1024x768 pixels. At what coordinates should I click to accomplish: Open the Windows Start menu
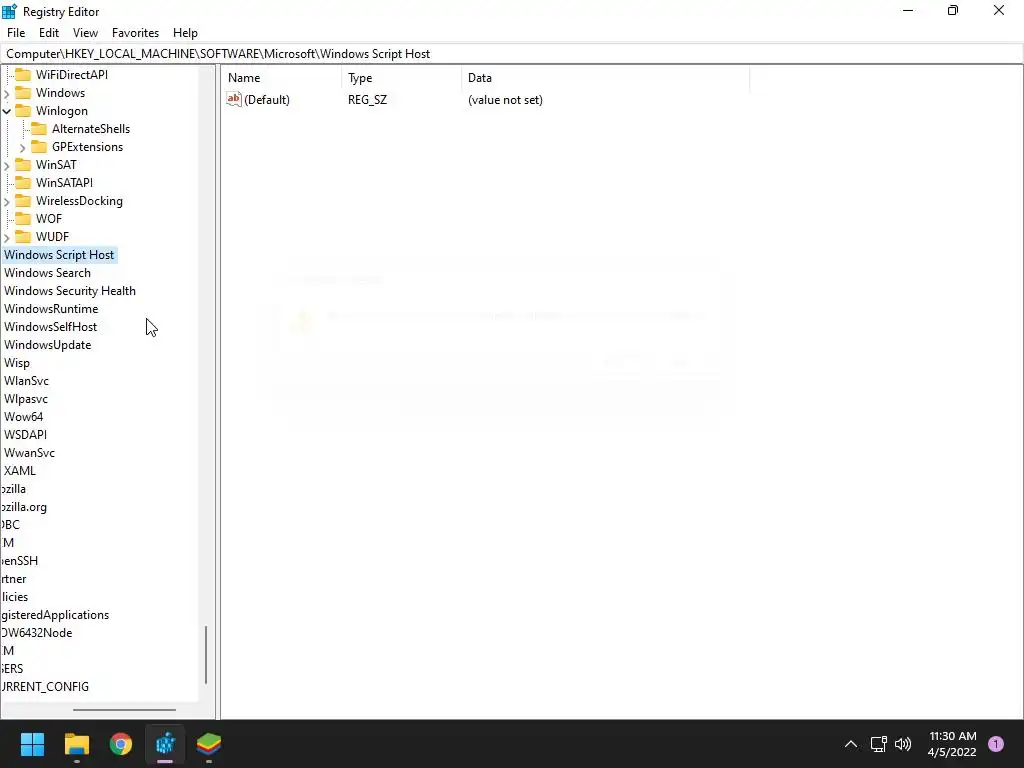32,744
